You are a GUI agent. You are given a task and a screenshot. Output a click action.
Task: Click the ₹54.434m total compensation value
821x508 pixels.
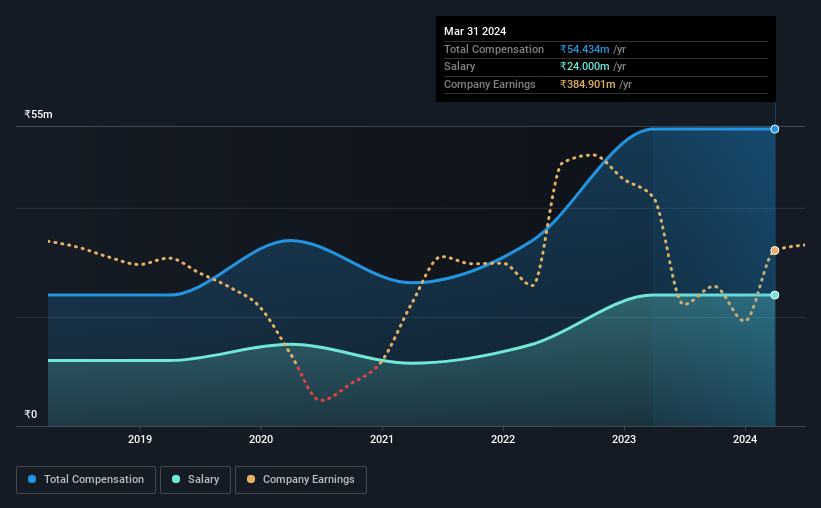click(584, 49)
